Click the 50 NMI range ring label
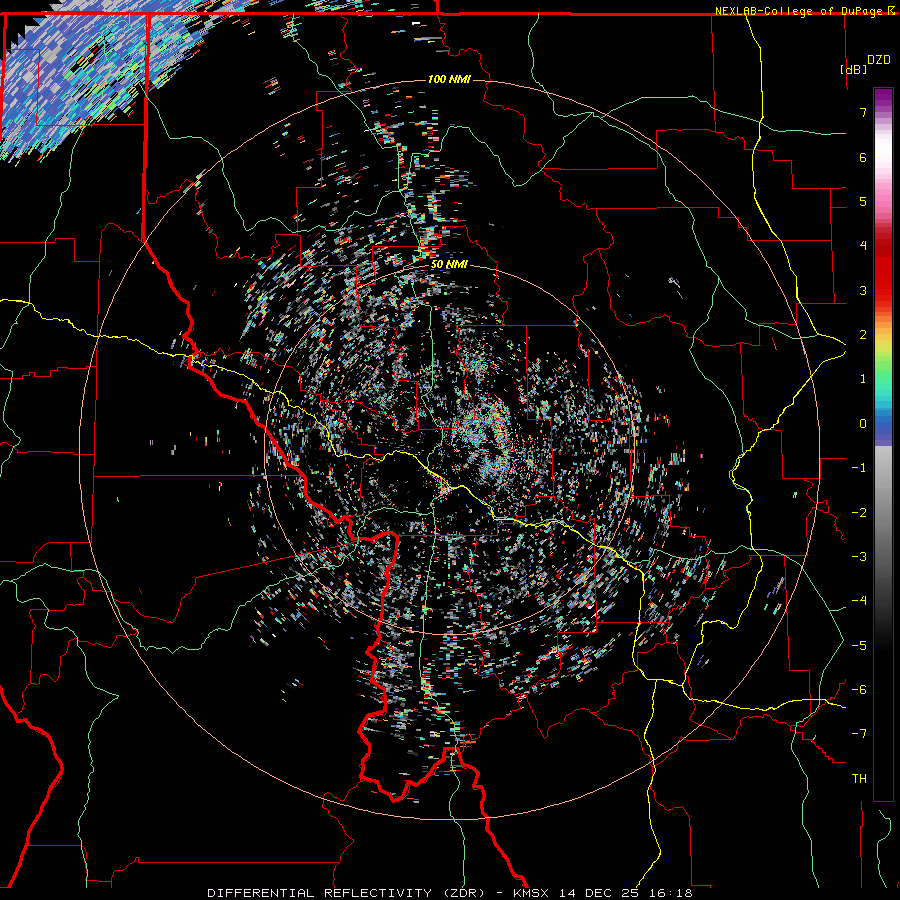Image resolution: width=900 pixels, height=900 pixels. [x=449, y=264]
